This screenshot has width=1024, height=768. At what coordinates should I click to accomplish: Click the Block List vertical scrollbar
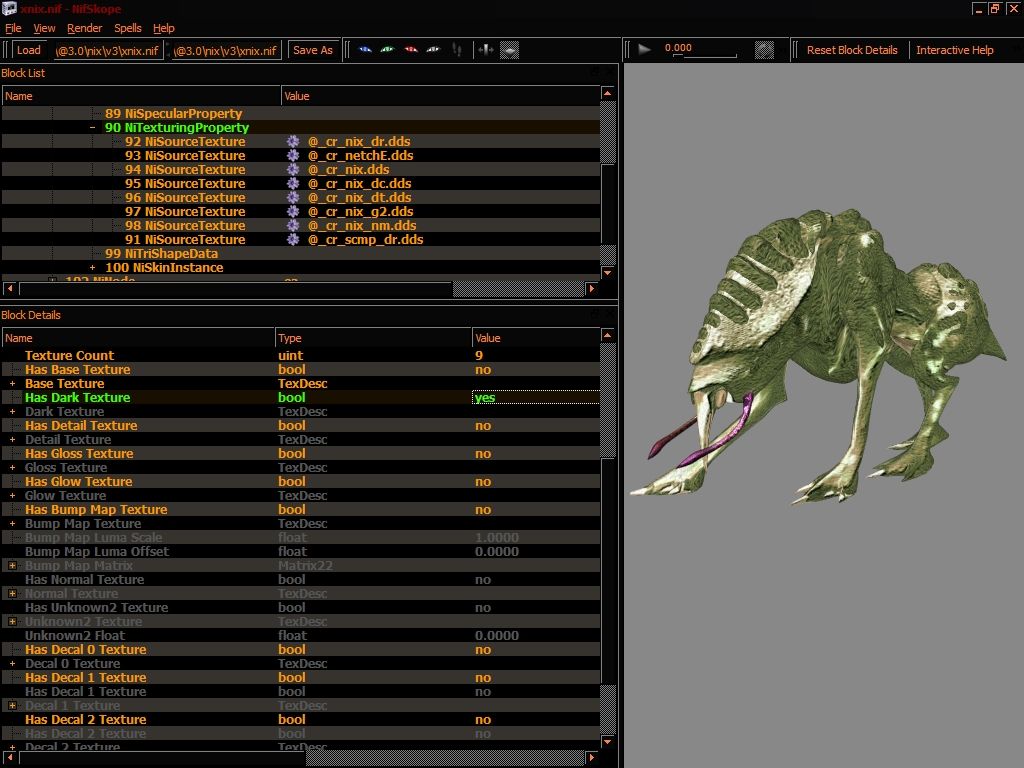(607, 183)
